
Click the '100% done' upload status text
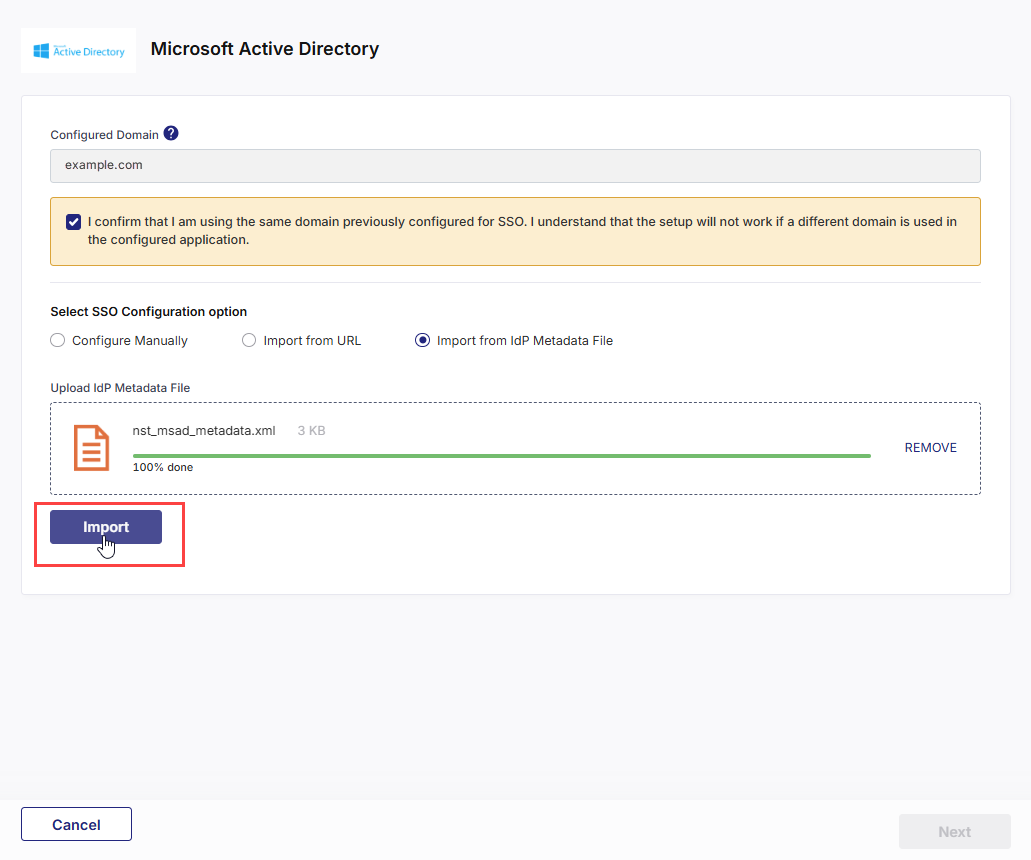coord(163,467)
